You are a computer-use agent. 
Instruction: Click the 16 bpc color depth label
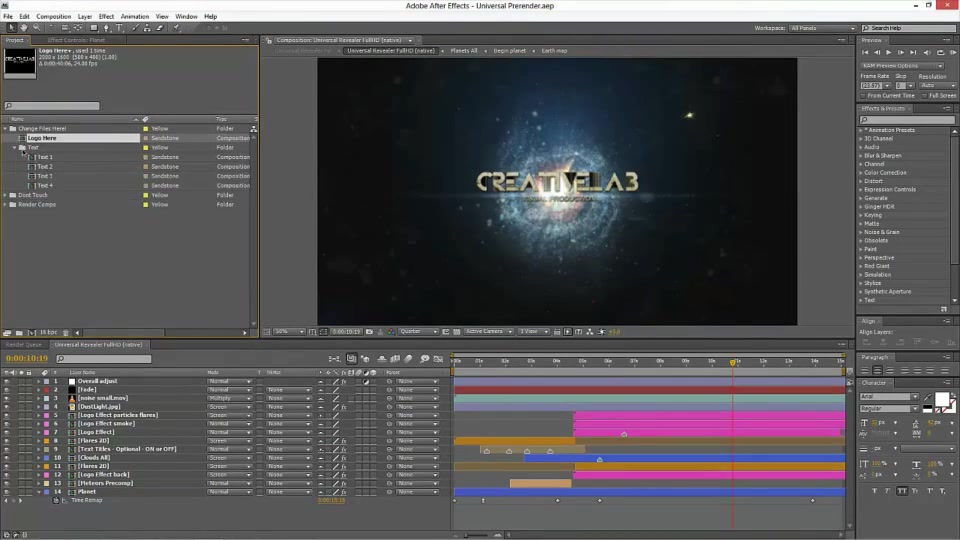point(48,332)
